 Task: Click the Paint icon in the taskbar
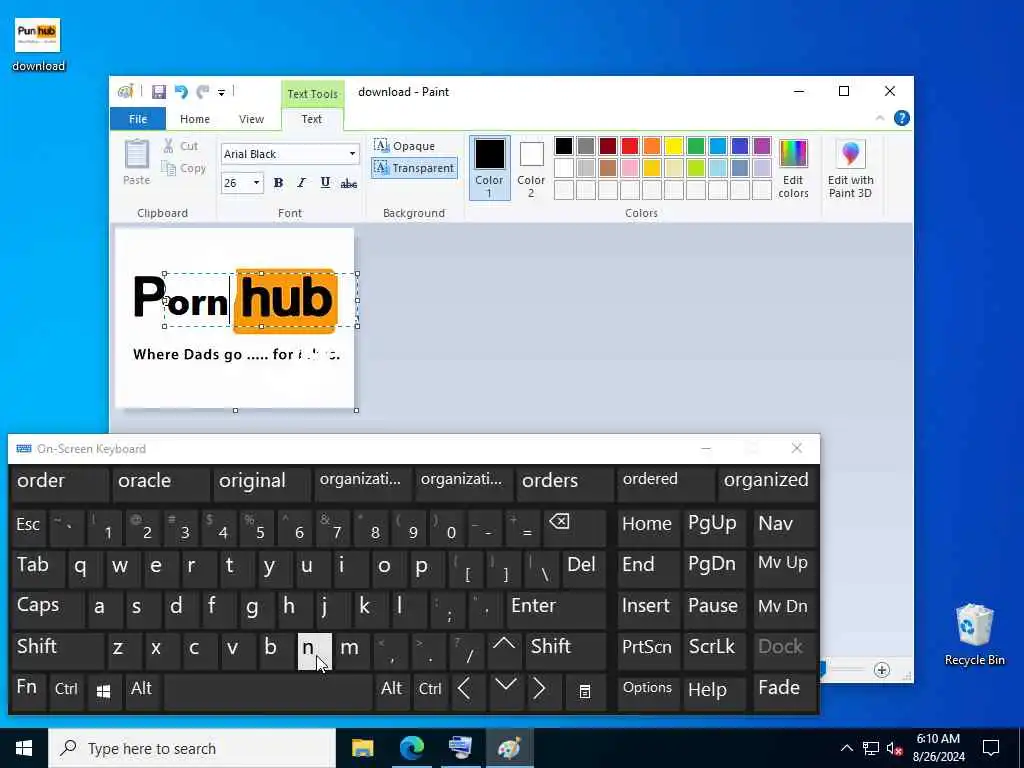point(509,748)
